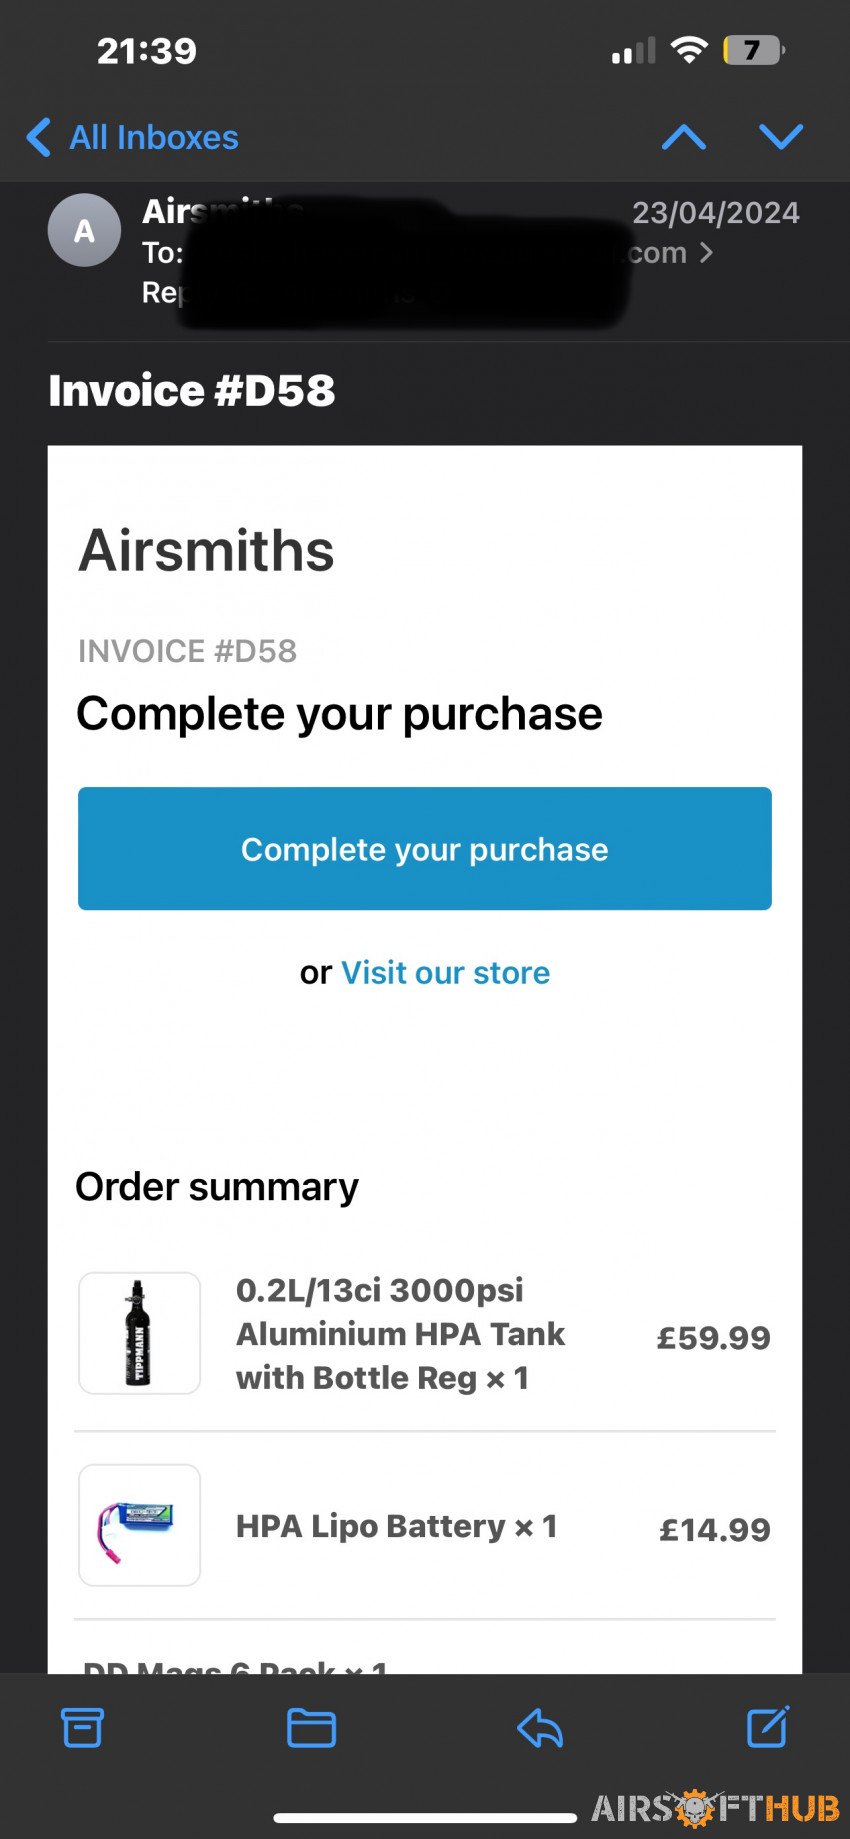Tap the sender avatar with letter A

pyautogui.click(x=85, y=230)
